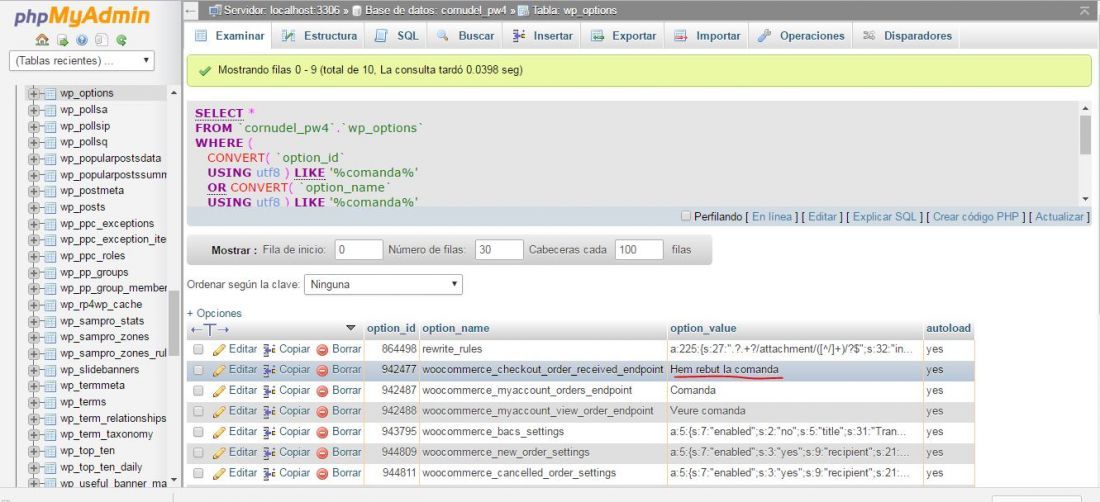Viewport: 1100px width, 502px height.
Task: Click the sort triangle above the row actions
Action: point(351,328)
